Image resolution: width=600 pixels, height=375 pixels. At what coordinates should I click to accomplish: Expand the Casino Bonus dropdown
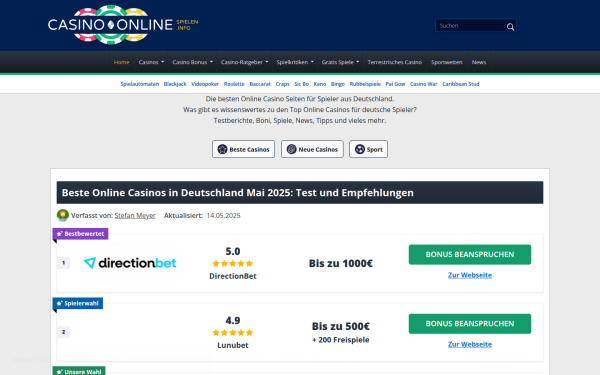pyautogui.click(x=192, y=62)
